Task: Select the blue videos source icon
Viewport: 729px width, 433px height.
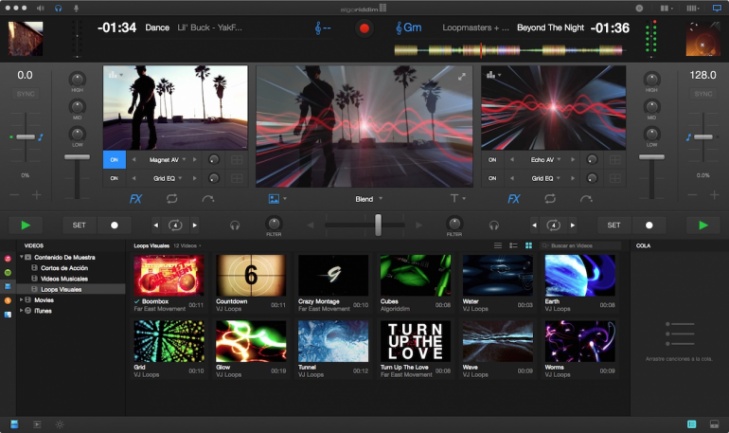Action: pyautogui.click(x=8, y=286)
